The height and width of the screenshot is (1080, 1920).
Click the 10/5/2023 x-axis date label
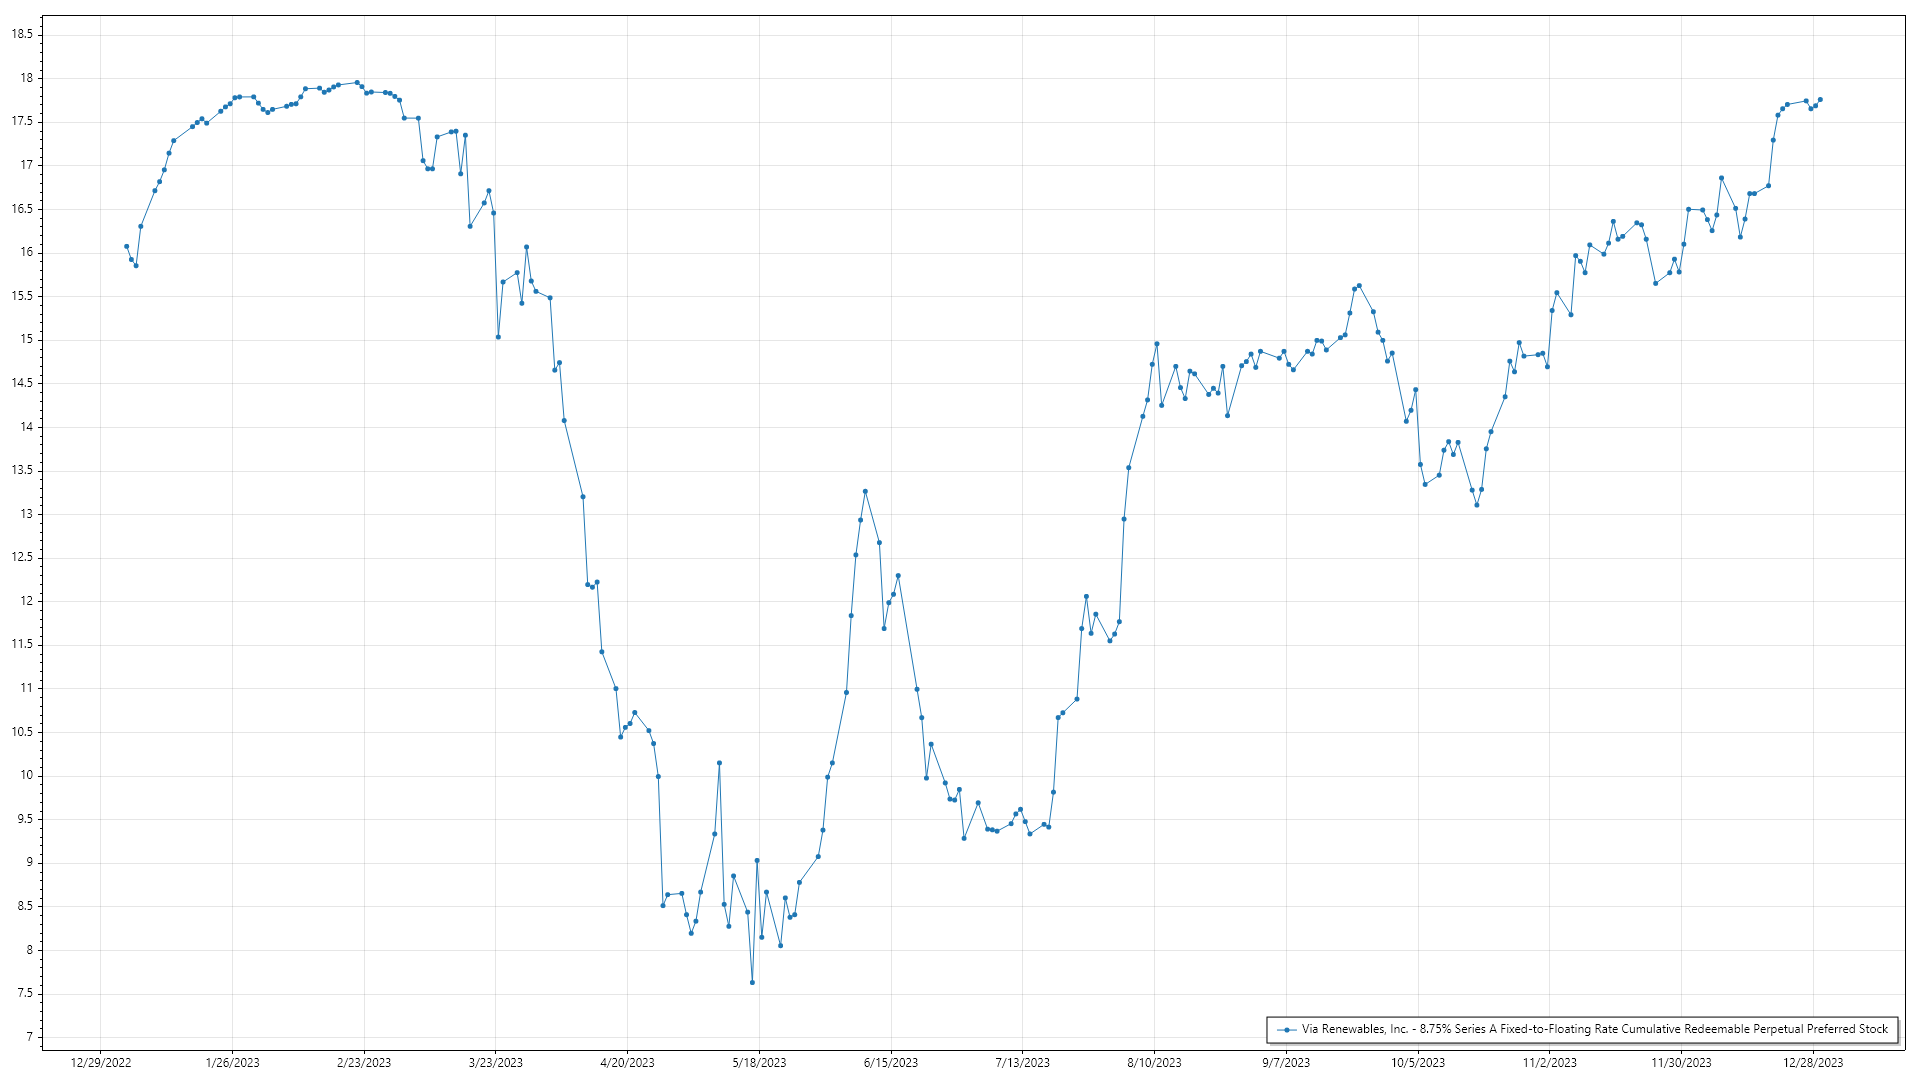(x=1418, y=1062)
